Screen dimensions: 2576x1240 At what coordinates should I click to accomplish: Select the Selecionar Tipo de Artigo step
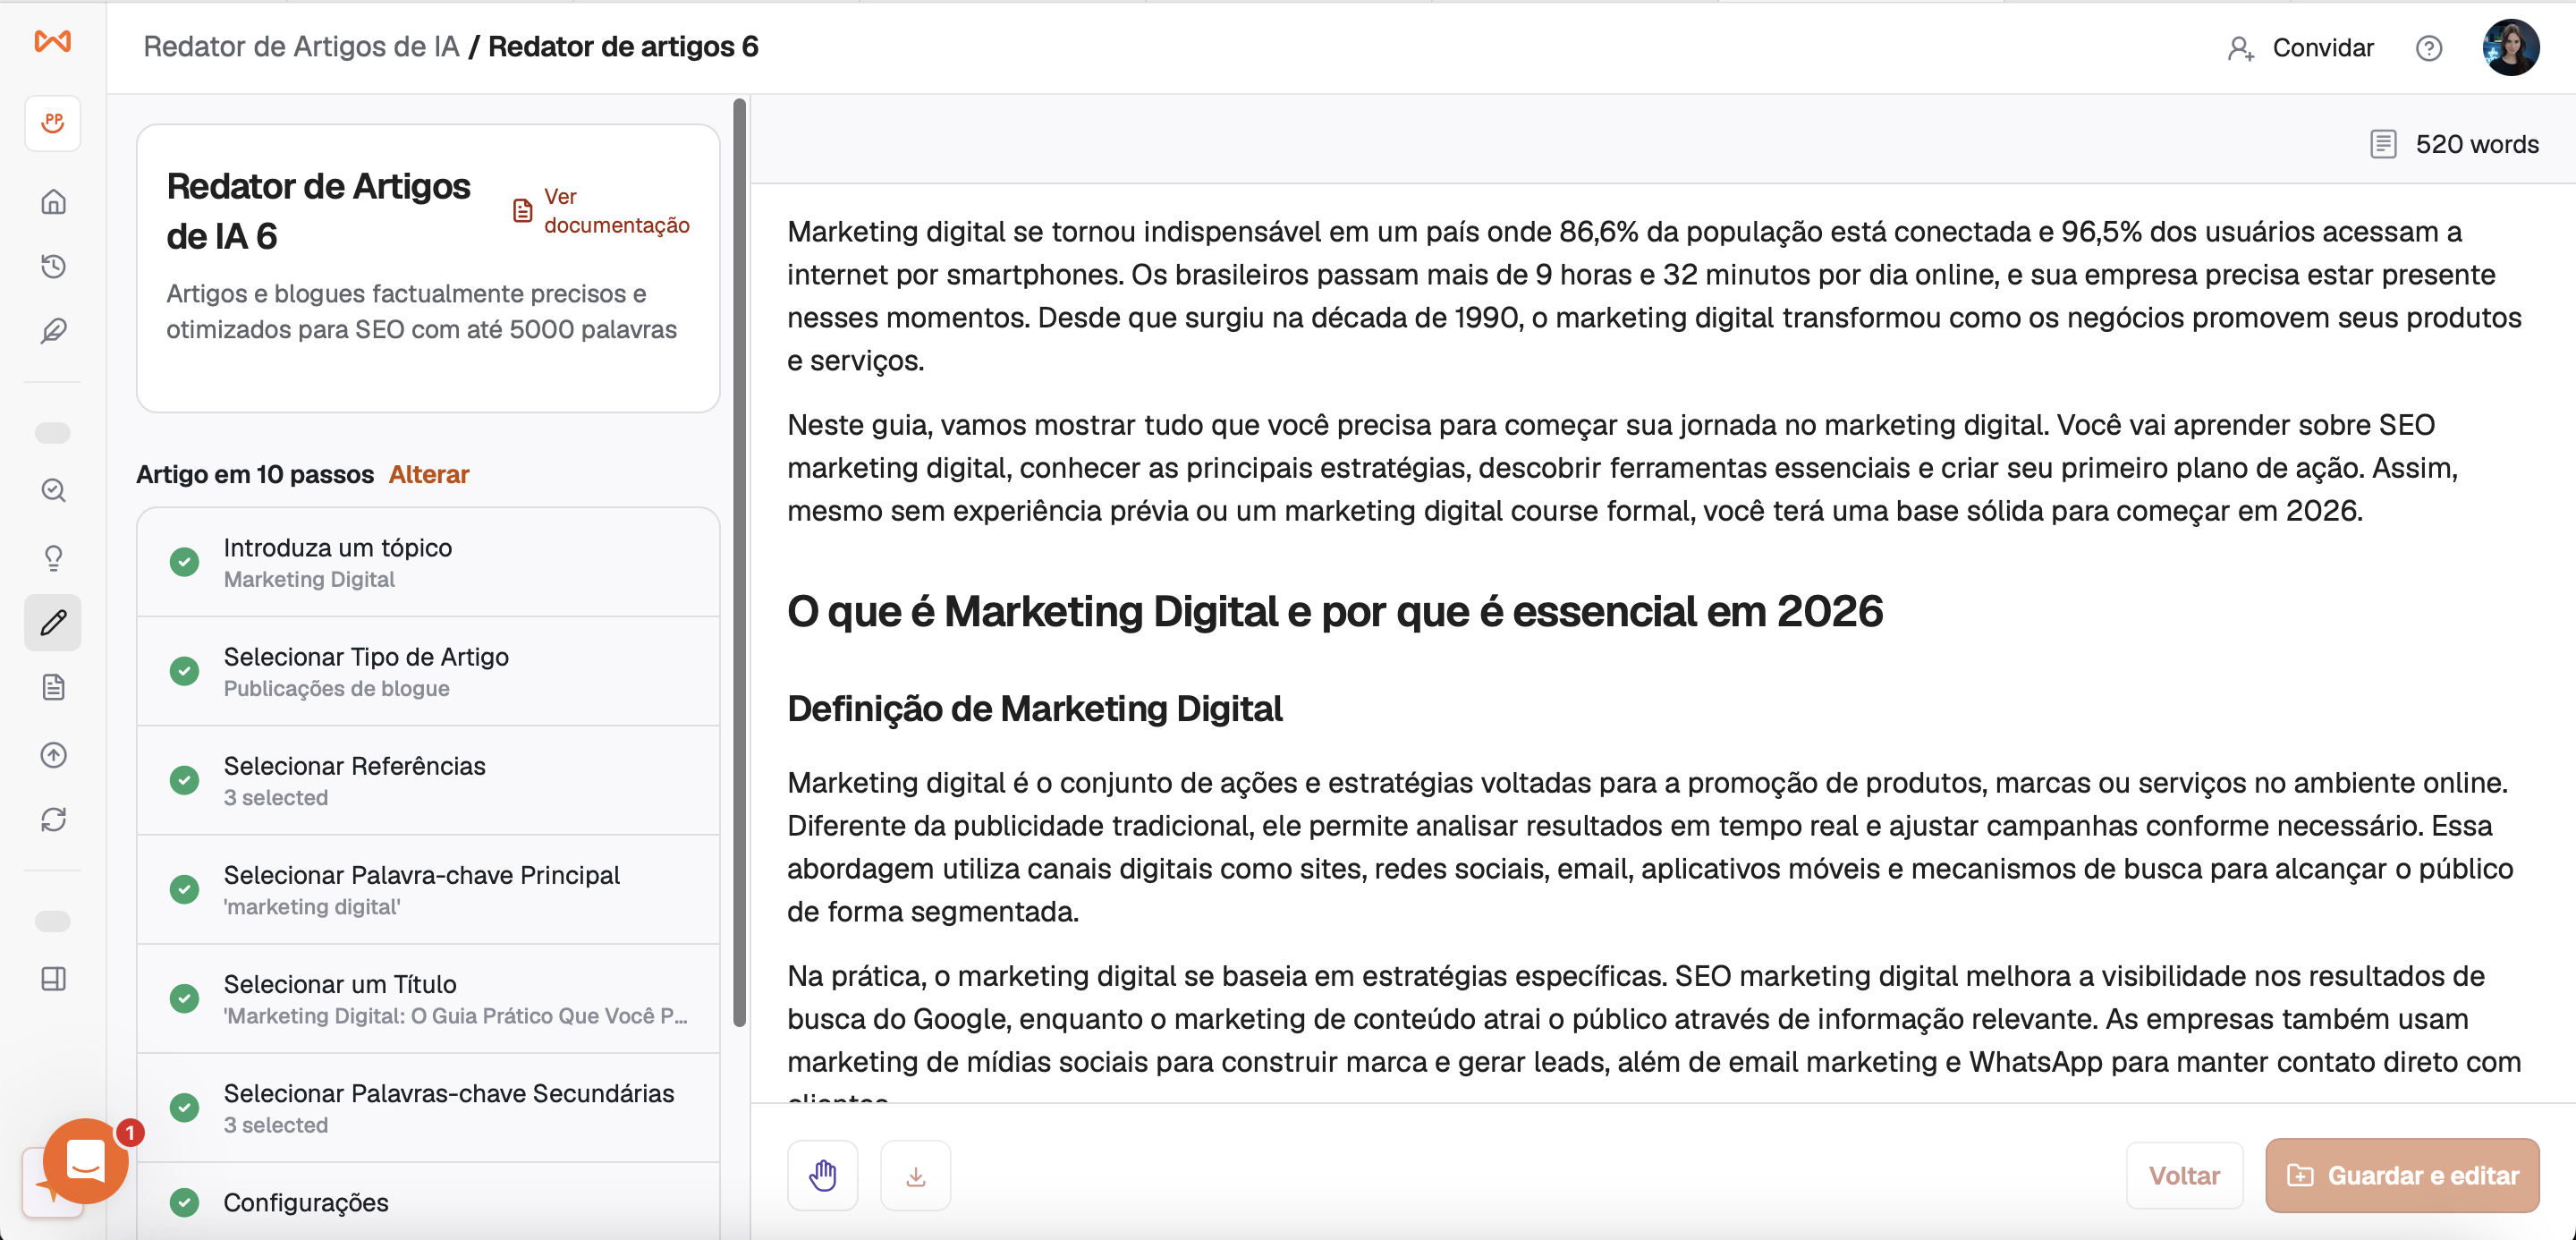(x=428, y=671)
